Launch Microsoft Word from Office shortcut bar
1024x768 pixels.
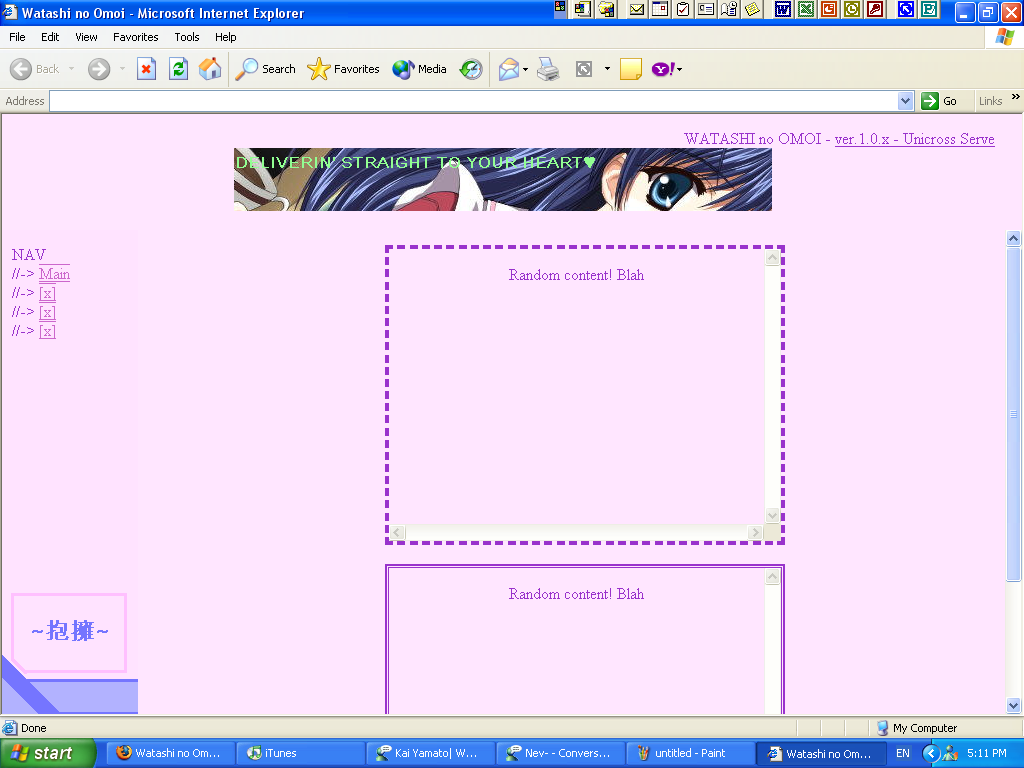point(782,9)
